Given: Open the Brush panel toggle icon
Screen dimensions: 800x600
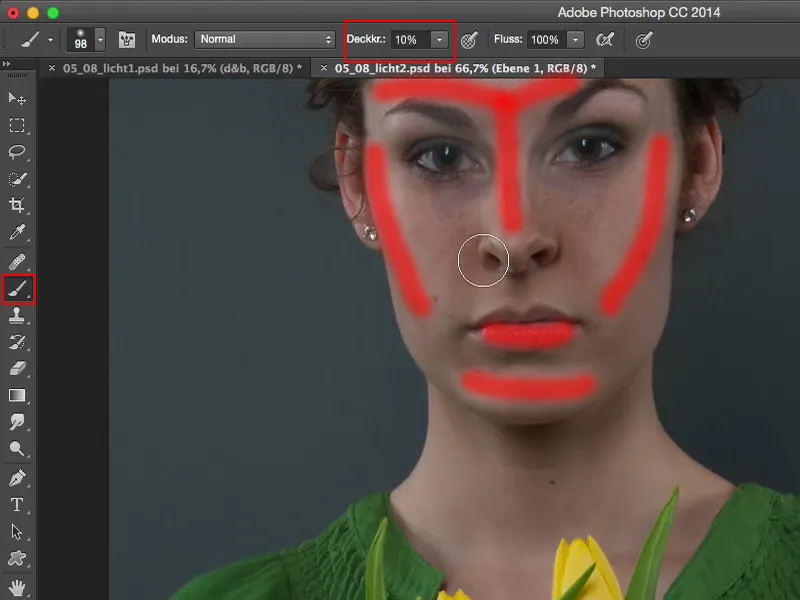Looking at the screenshot, I should [x=127, y=40].
